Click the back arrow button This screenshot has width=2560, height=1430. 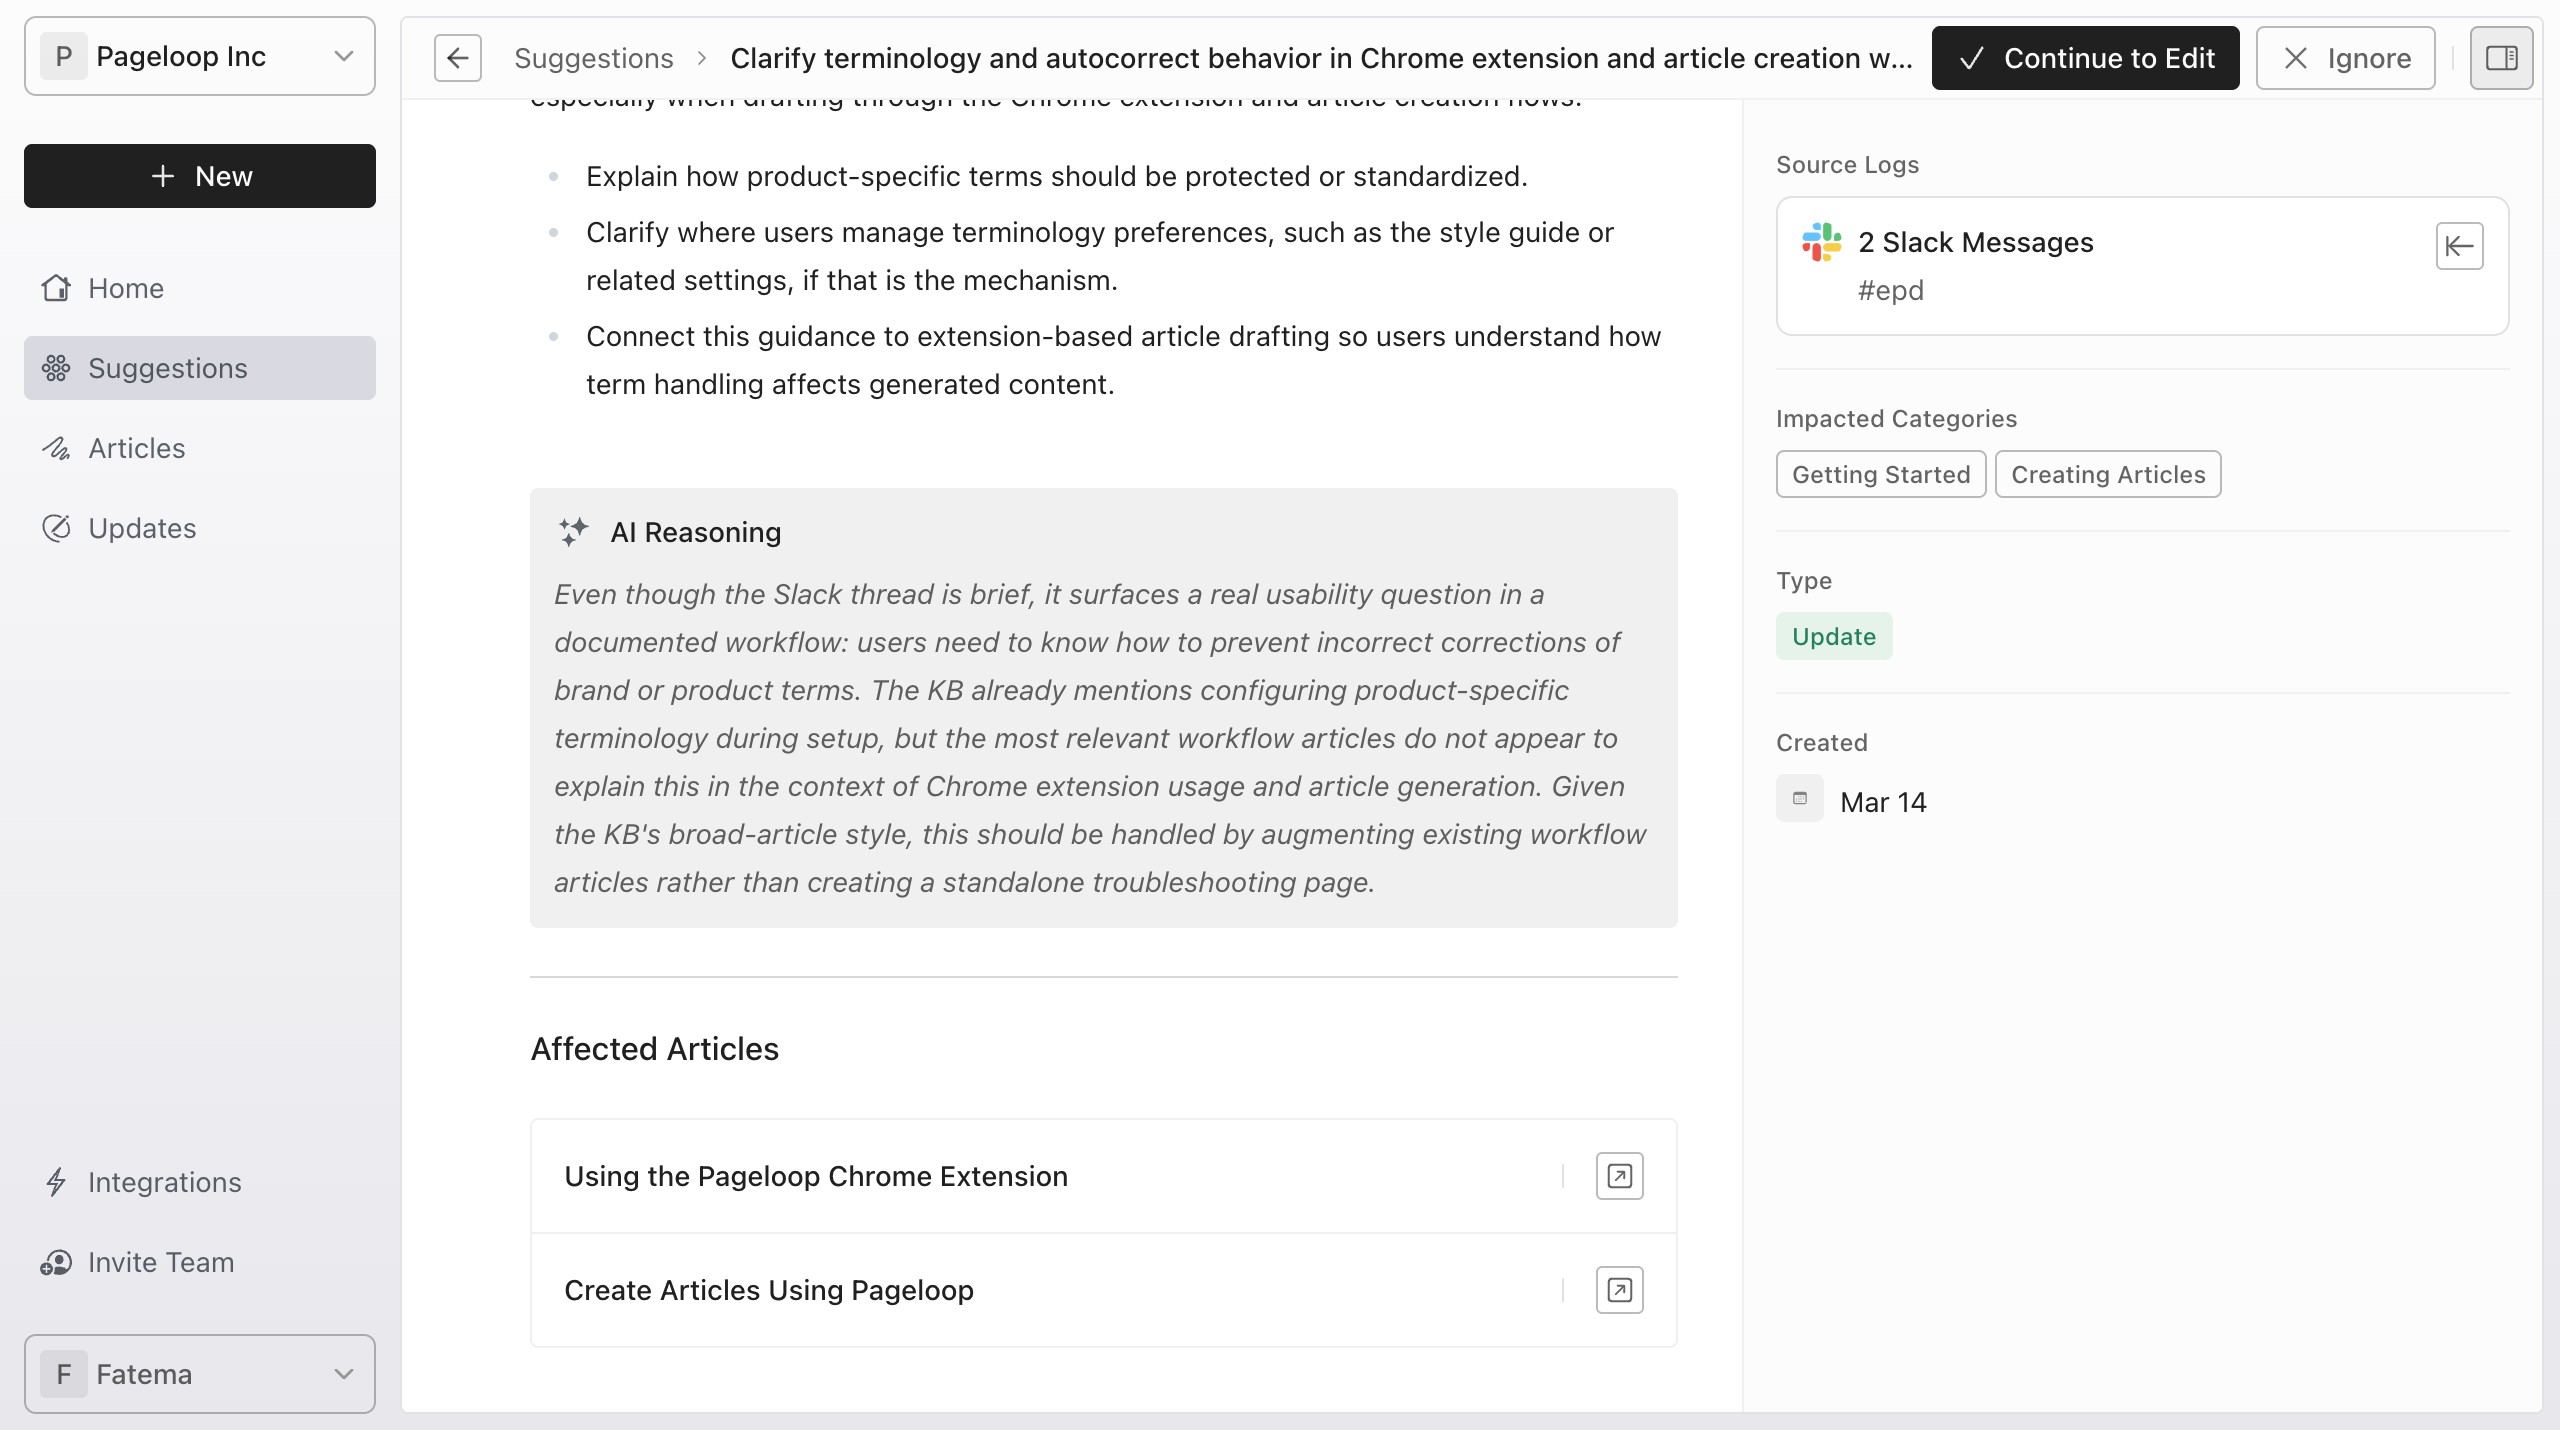[x=458, y=58]
